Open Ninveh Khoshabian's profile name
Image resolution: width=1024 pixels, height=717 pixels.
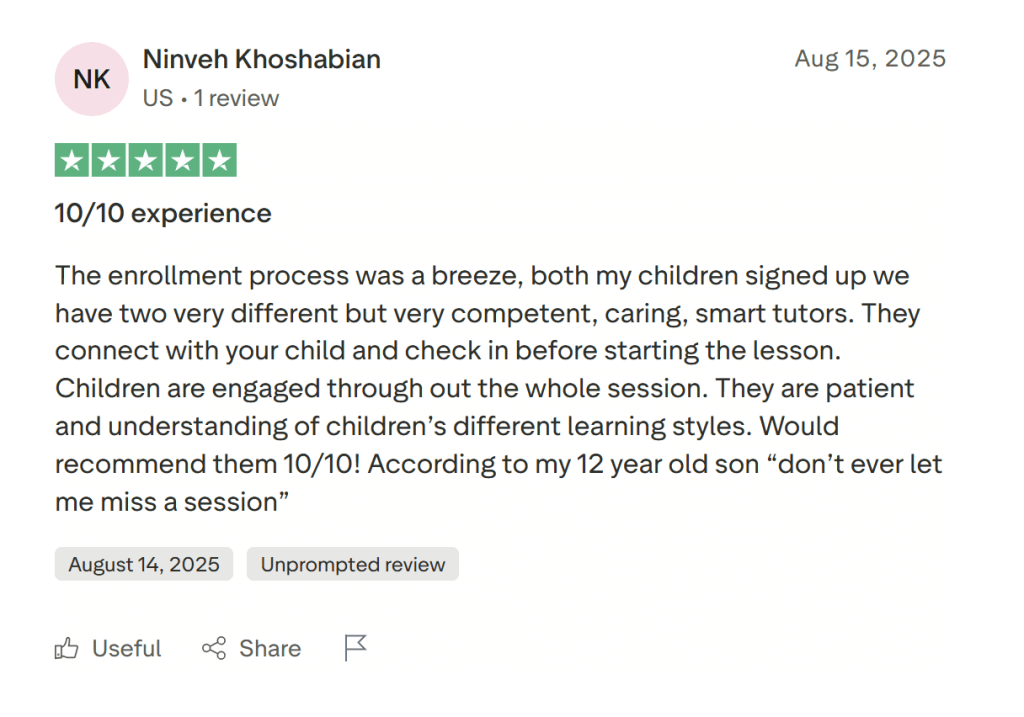(261, 59)
